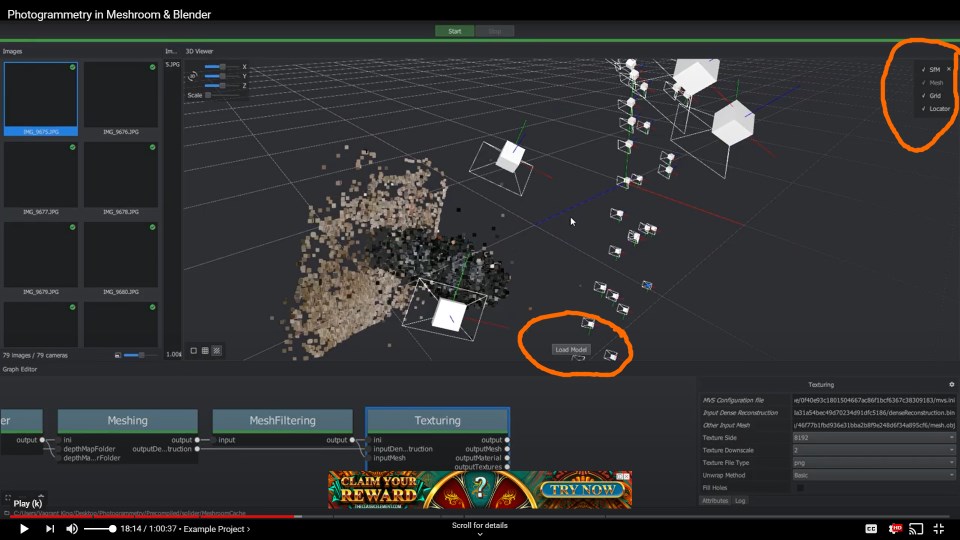This screenshot has width=960, height=540.
Task: Click the Try Now ad button
Action: point(582,489)
